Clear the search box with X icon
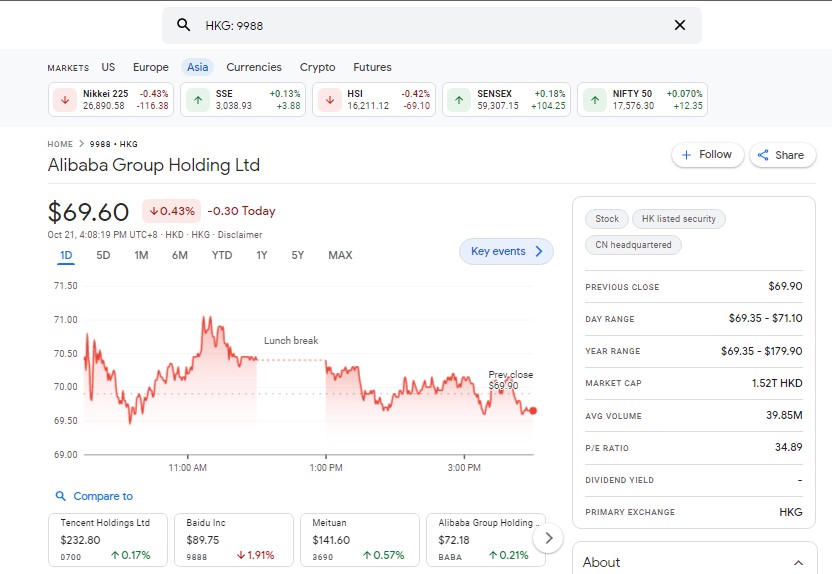Image resolution: width=832 pixels, height=574 pixels. [680, 25]
